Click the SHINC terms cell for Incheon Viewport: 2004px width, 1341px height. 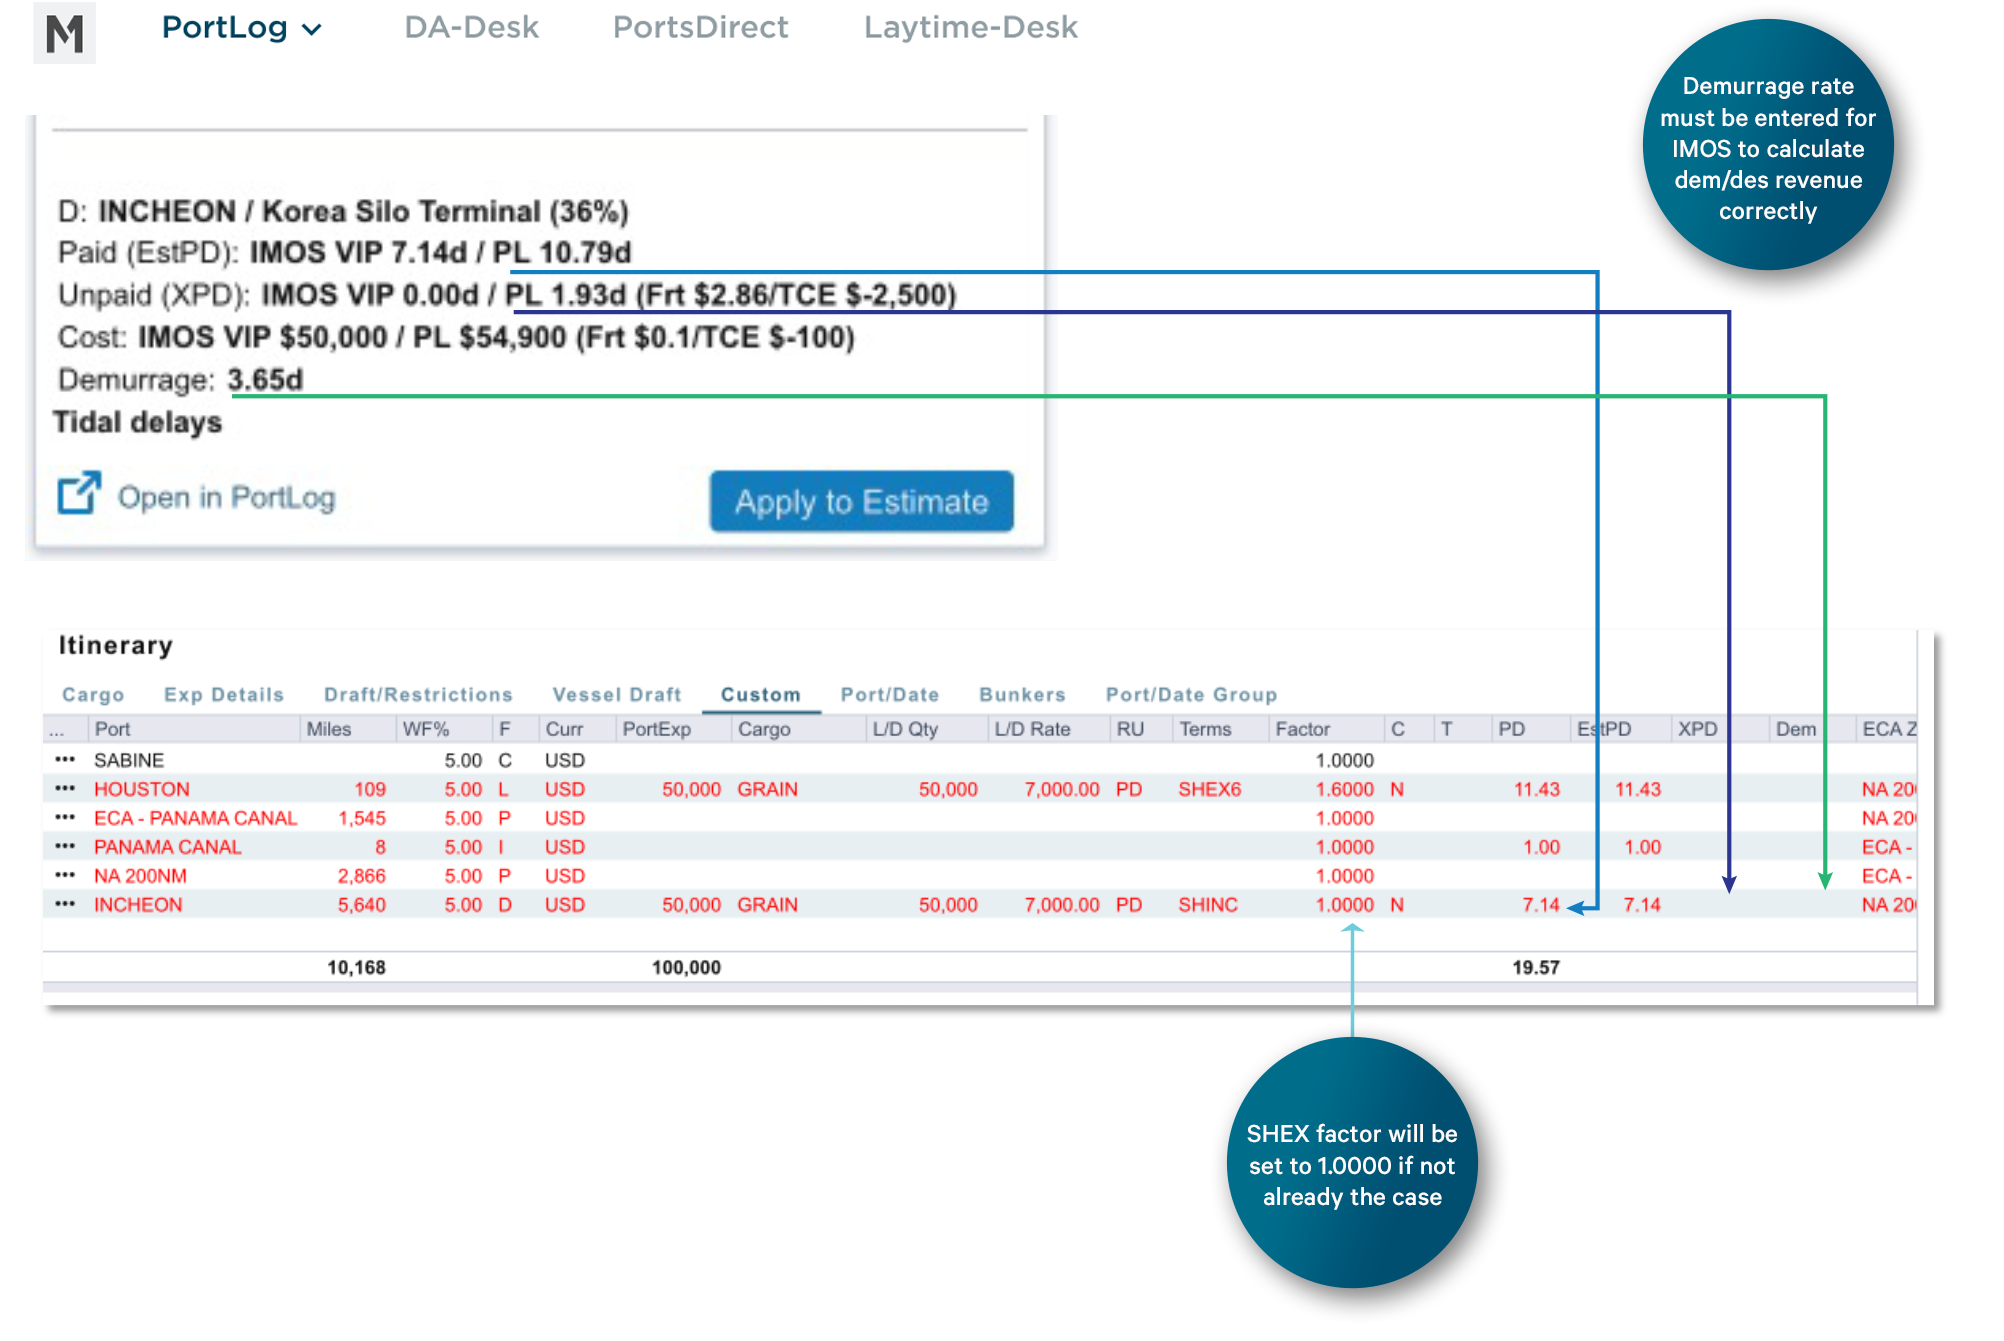pos(1208,905)
